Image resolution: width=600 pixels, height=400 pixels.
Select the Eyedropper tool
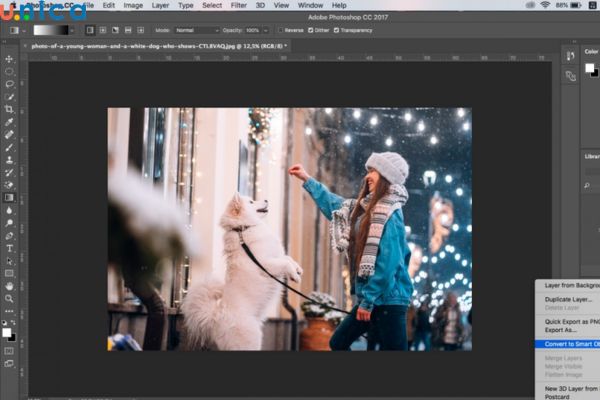pyautogui.click(x=9, y=122)
